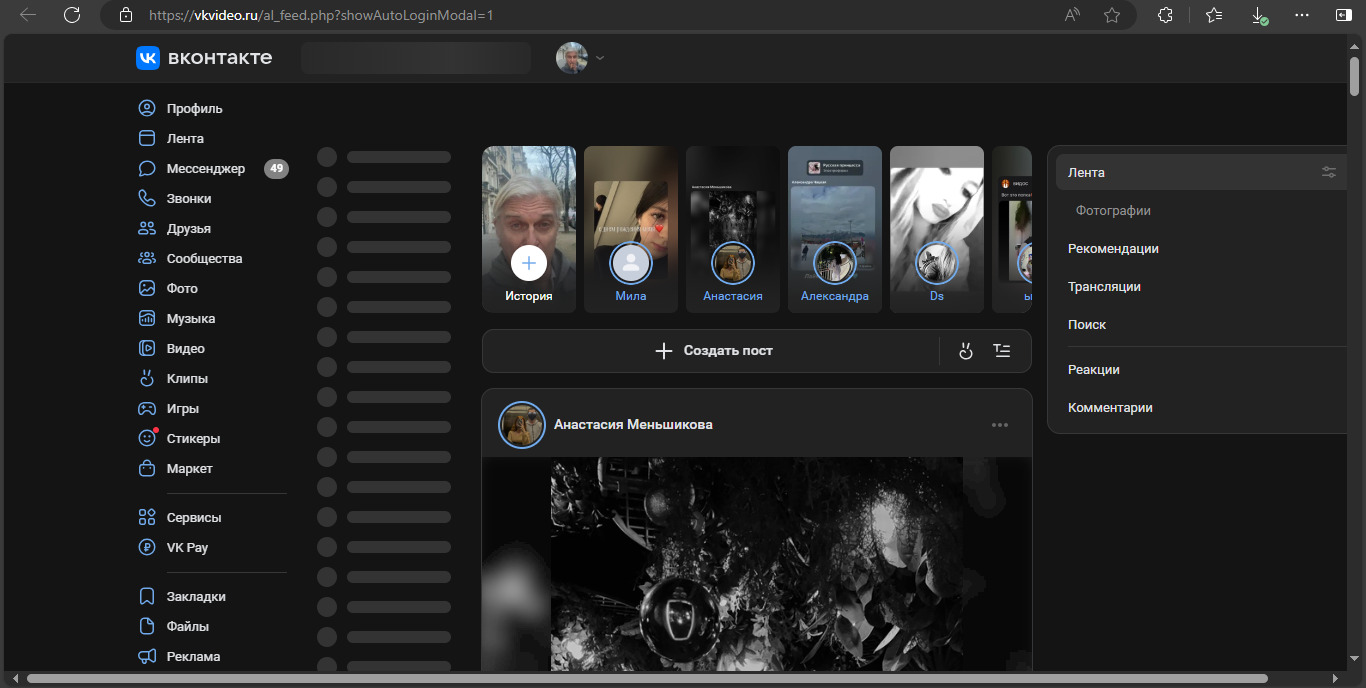Open the VK Pay ruble icon

[x=147, y=547]
